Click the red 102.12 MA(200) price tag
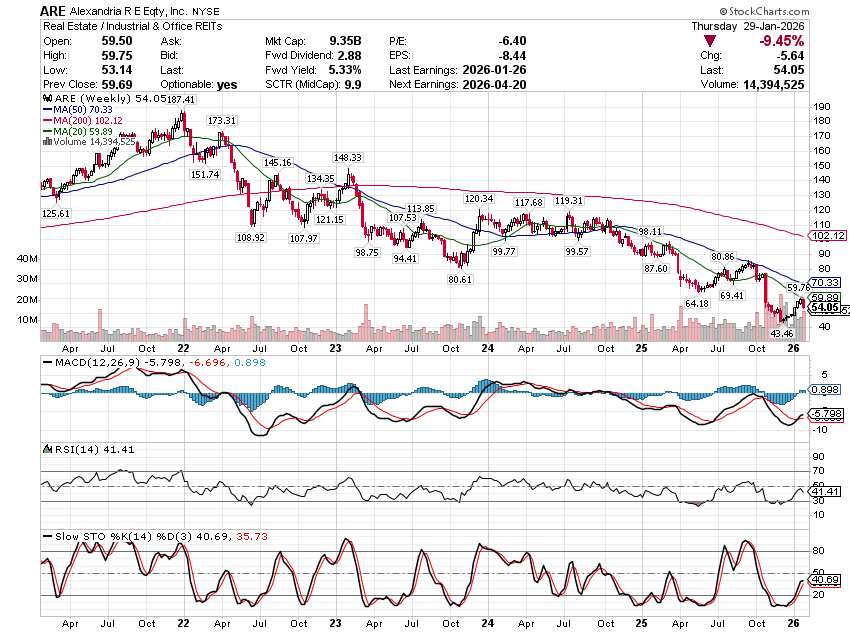 click(x=827, y=236)
